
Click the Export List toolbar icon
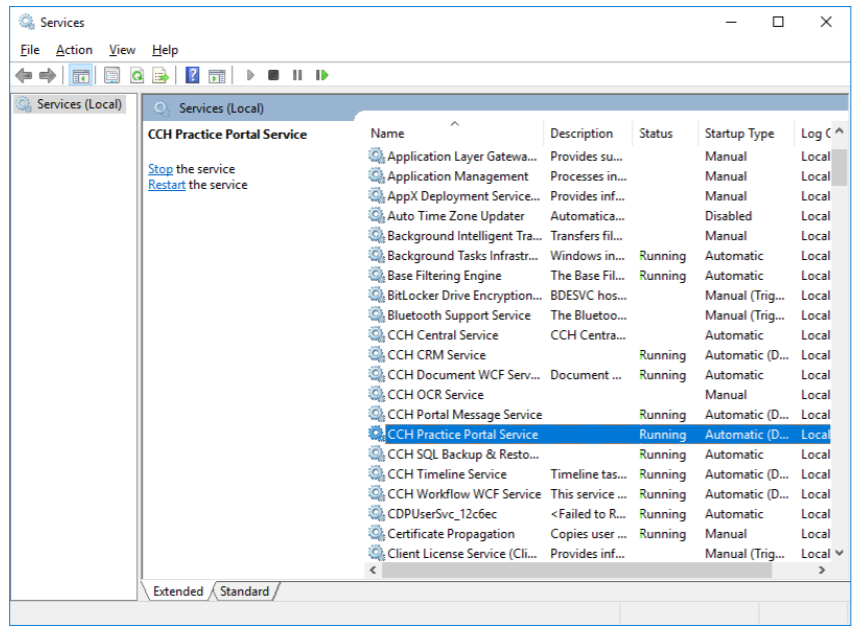[x=161, y=75]
